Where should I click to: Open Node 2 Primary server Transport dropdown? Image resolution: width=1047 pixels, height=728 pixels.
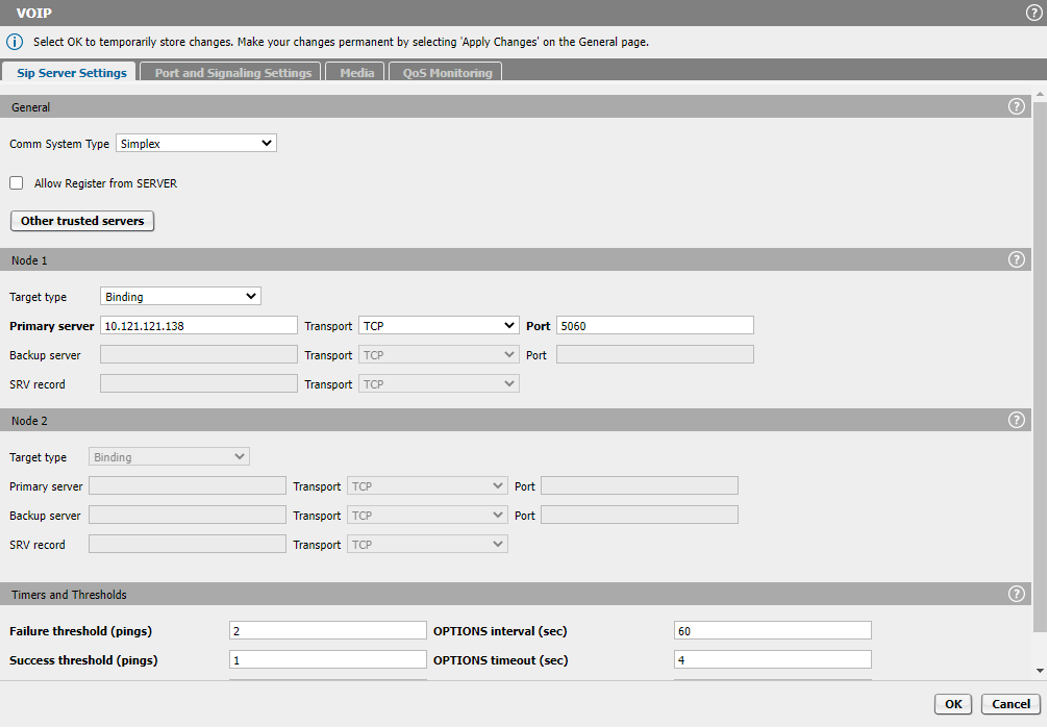pyautogui.click(x=427, y=486)
